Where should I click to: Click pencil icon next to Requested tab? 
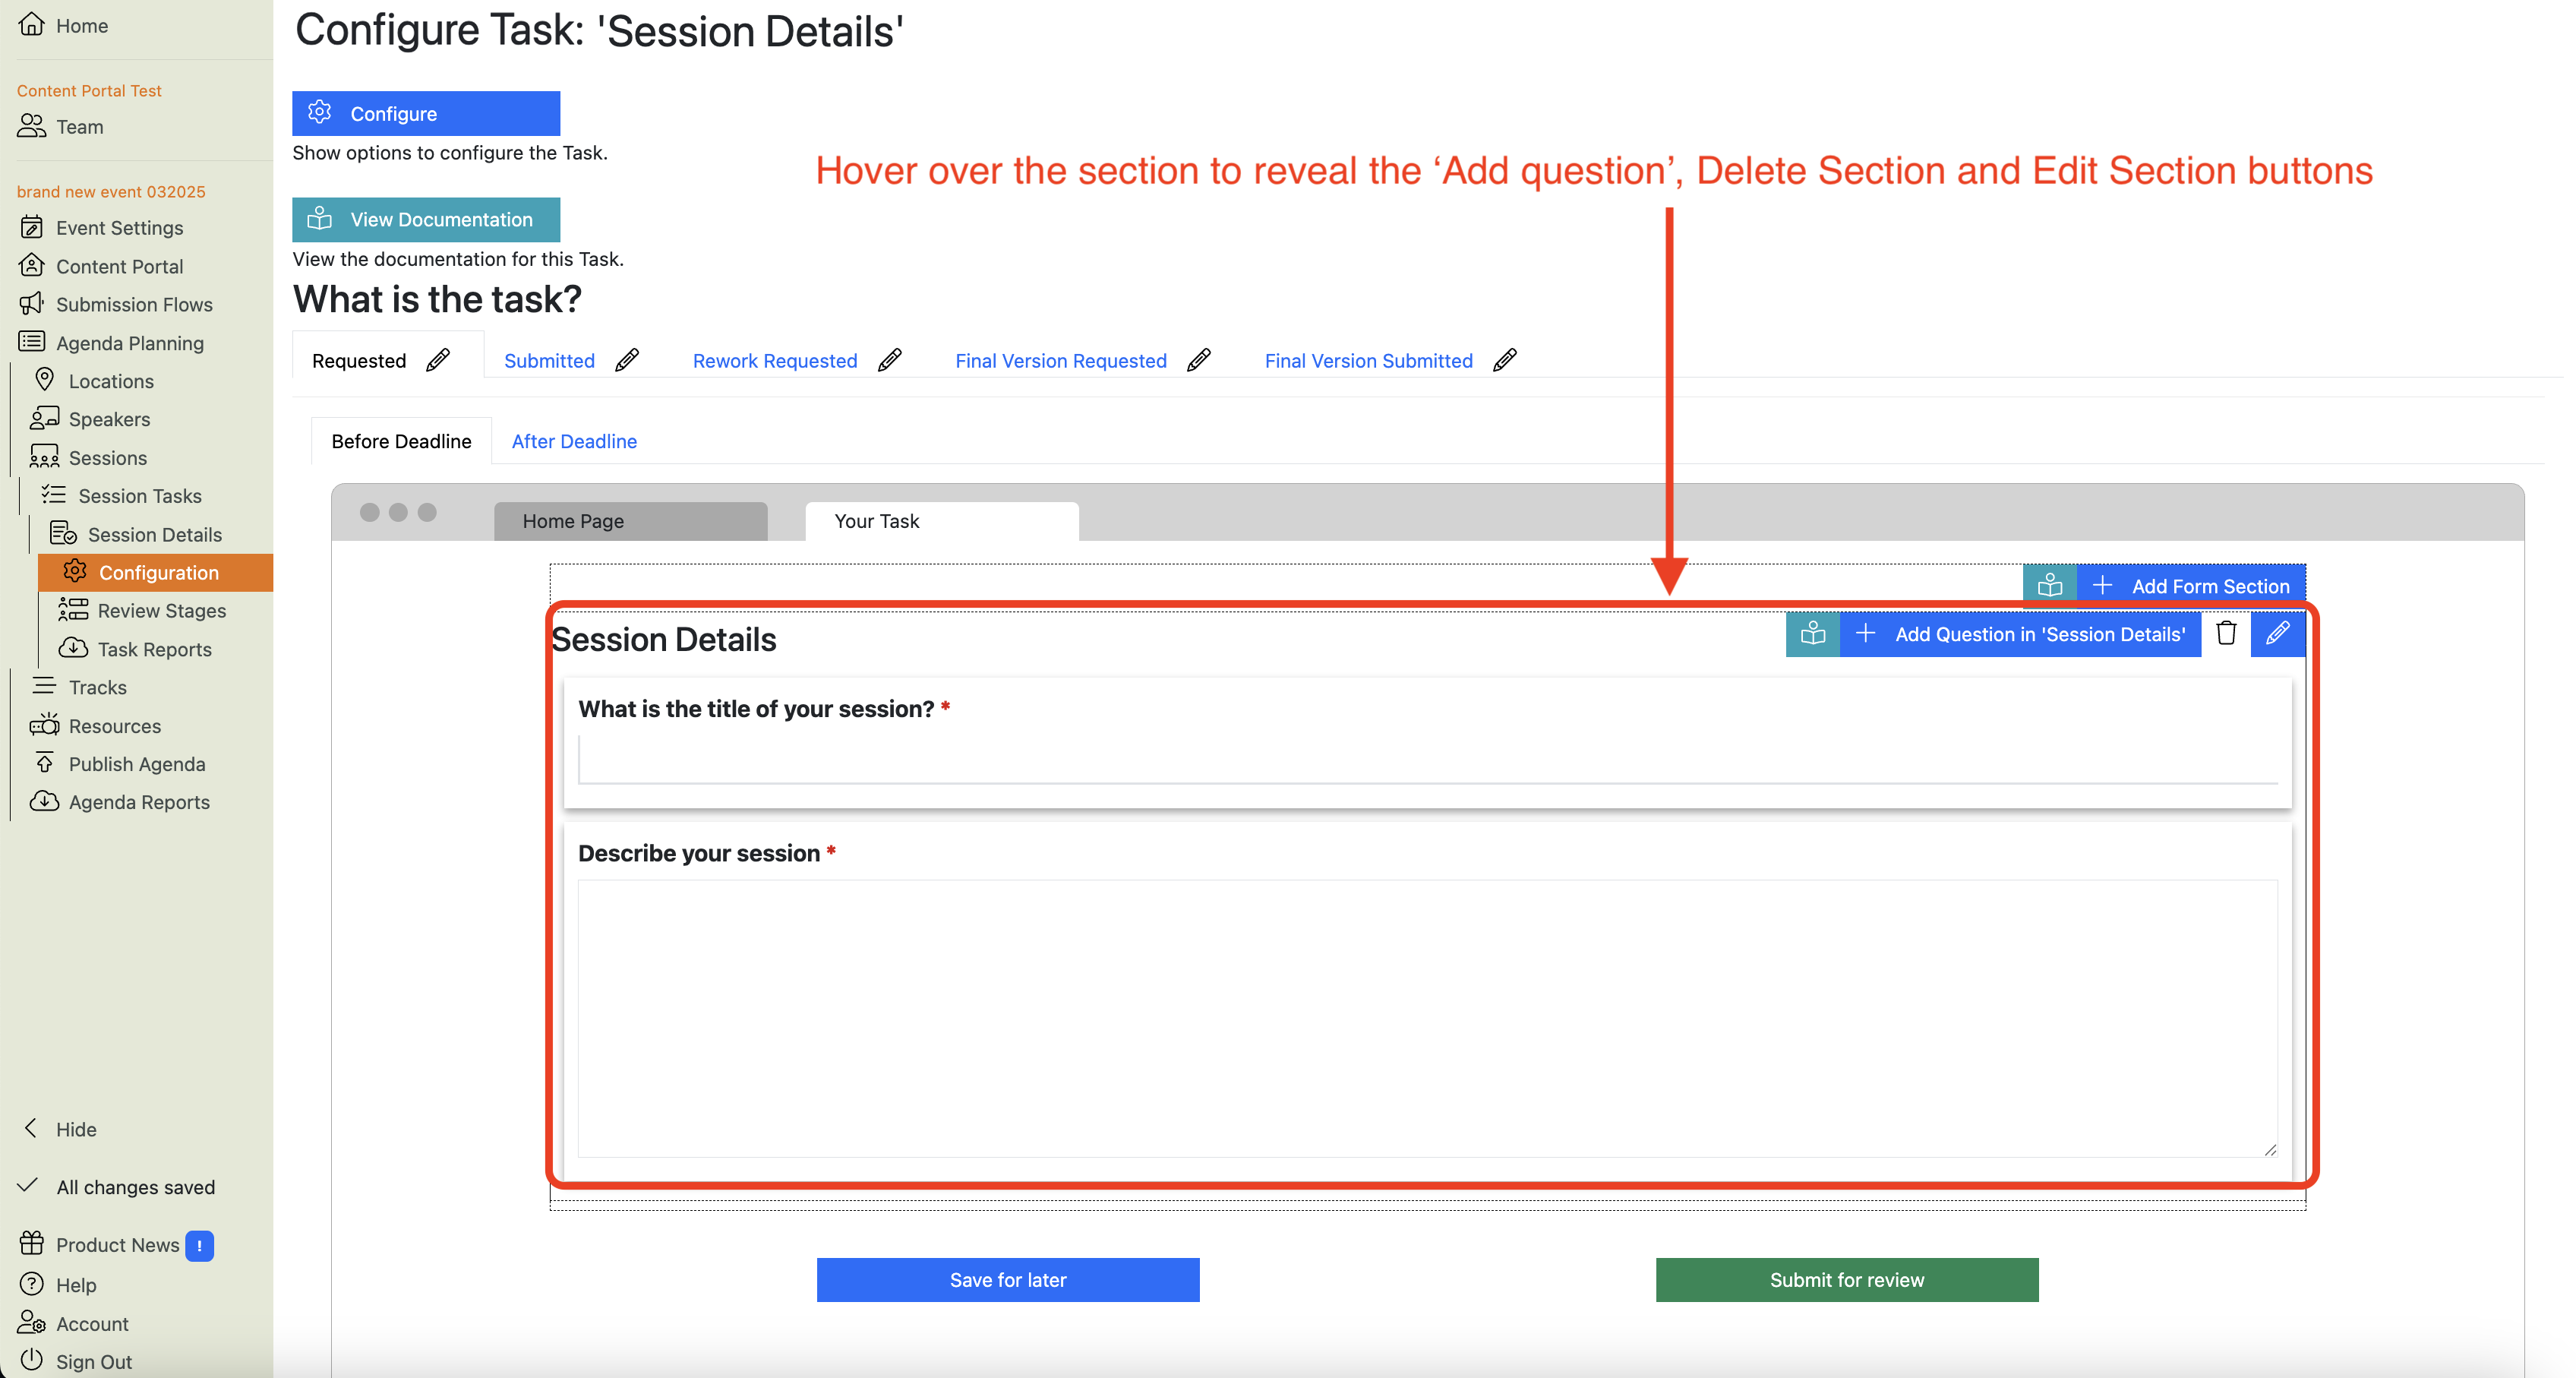click(x=438, y=360)
